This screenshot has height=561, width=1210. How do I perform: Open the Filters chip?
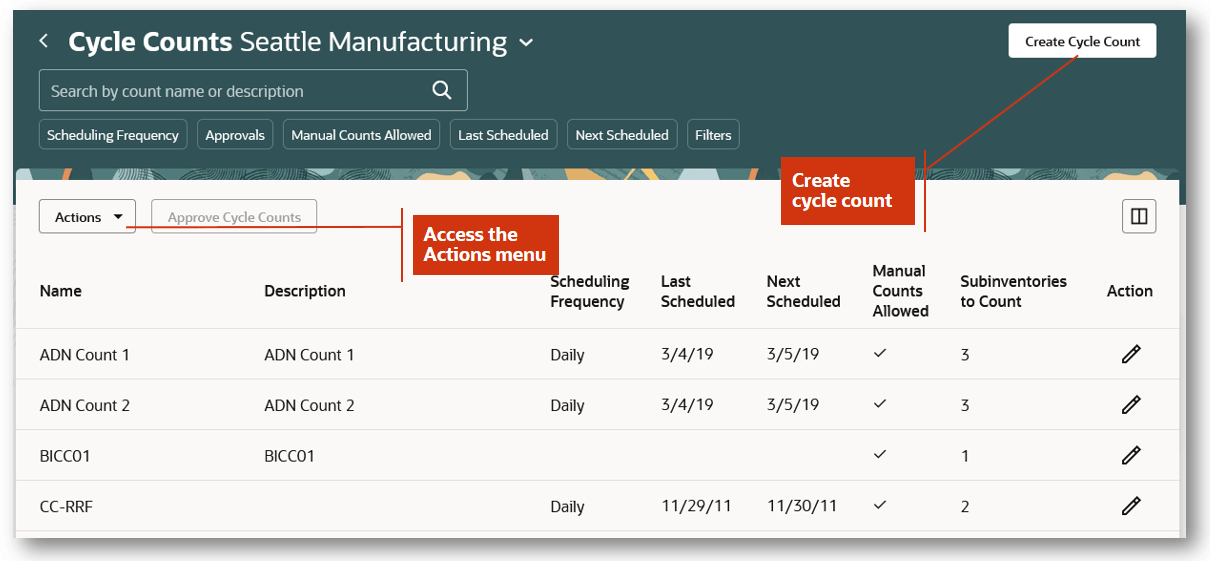coord(713,135)
